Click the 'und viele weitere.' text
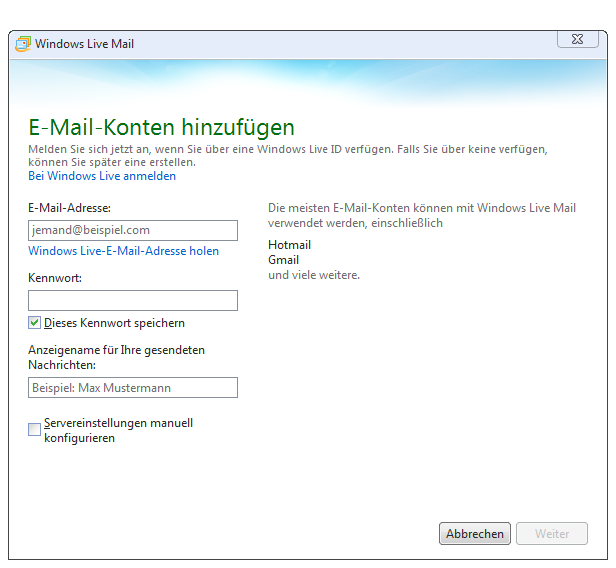This screenshot has height=568, width=616. [x=314, y=275]
